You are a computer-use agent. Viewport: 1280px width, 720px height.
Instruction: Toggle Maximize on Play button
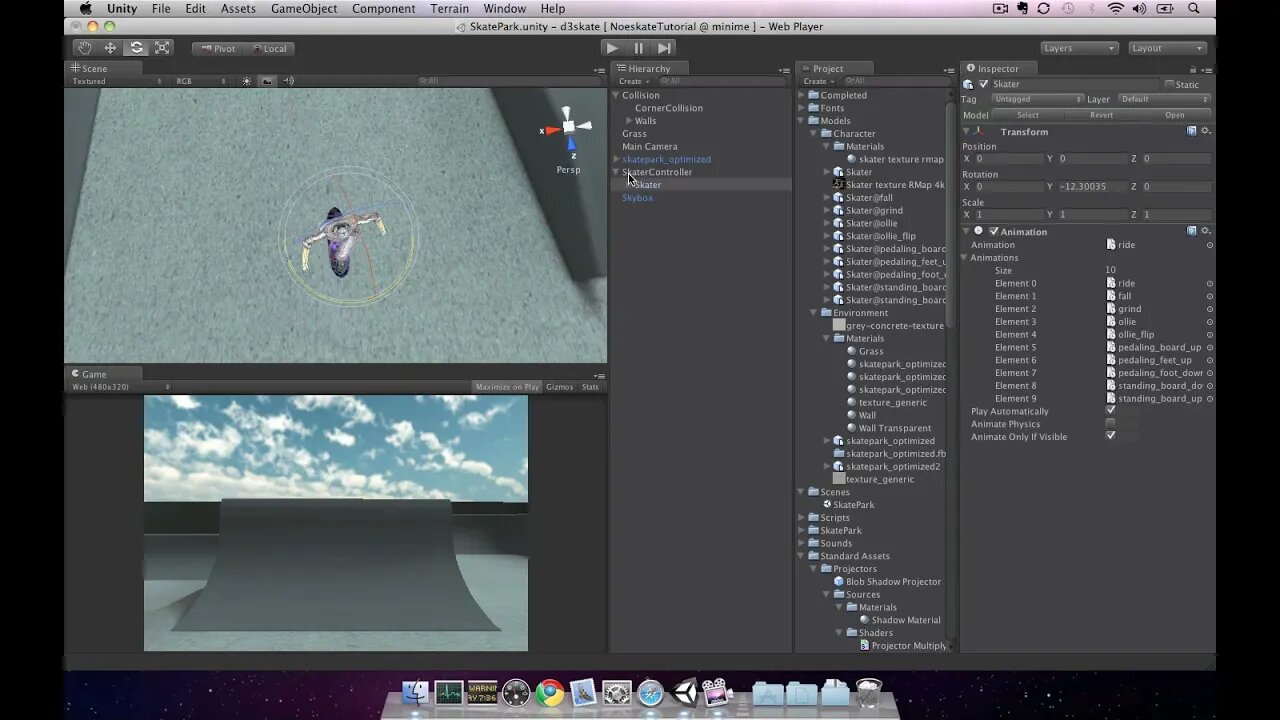point(507,387)
